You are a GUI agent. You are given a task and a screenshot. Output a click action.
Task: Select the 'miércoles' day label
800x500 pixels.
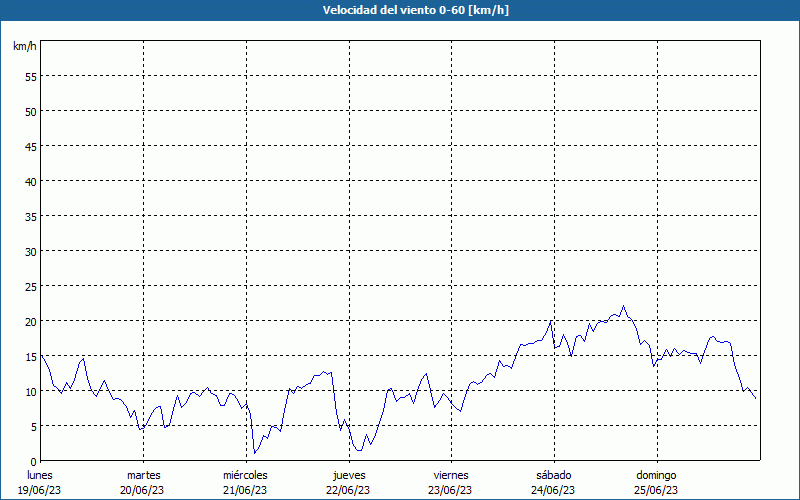coord(245,475)
